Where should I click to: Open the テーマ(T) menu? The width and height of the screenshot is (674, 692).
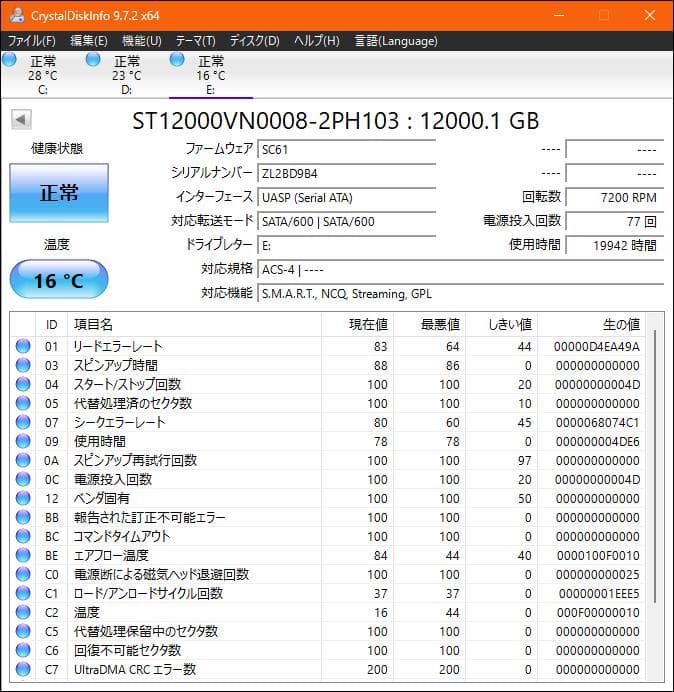click(196, 41)
